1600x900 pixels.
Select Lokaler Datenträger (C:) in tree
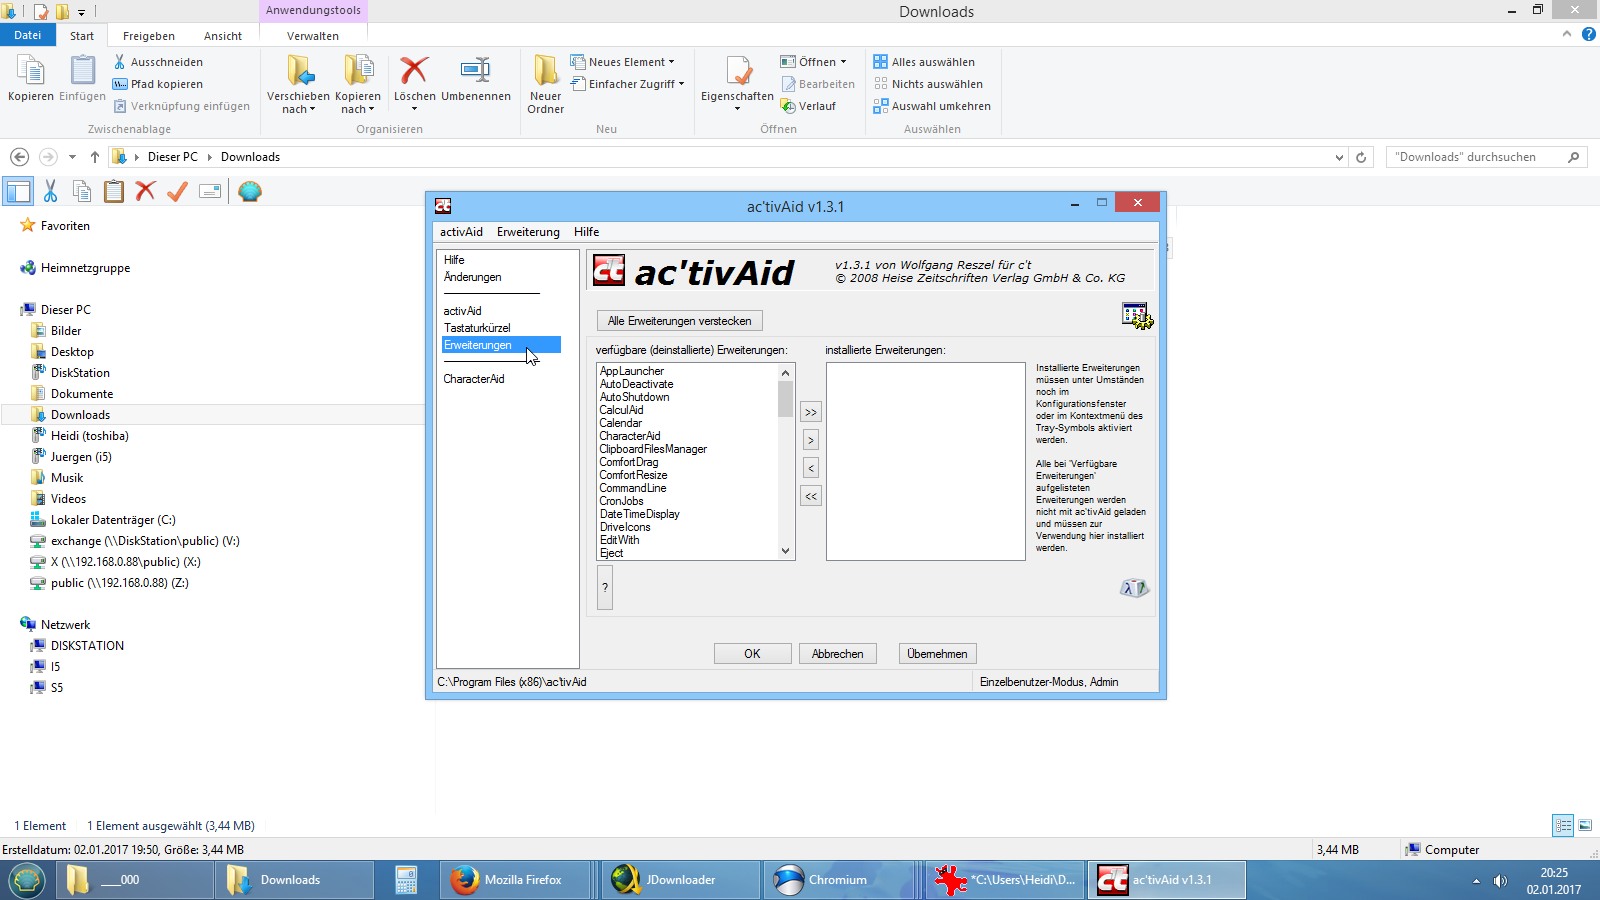point(113,520)
